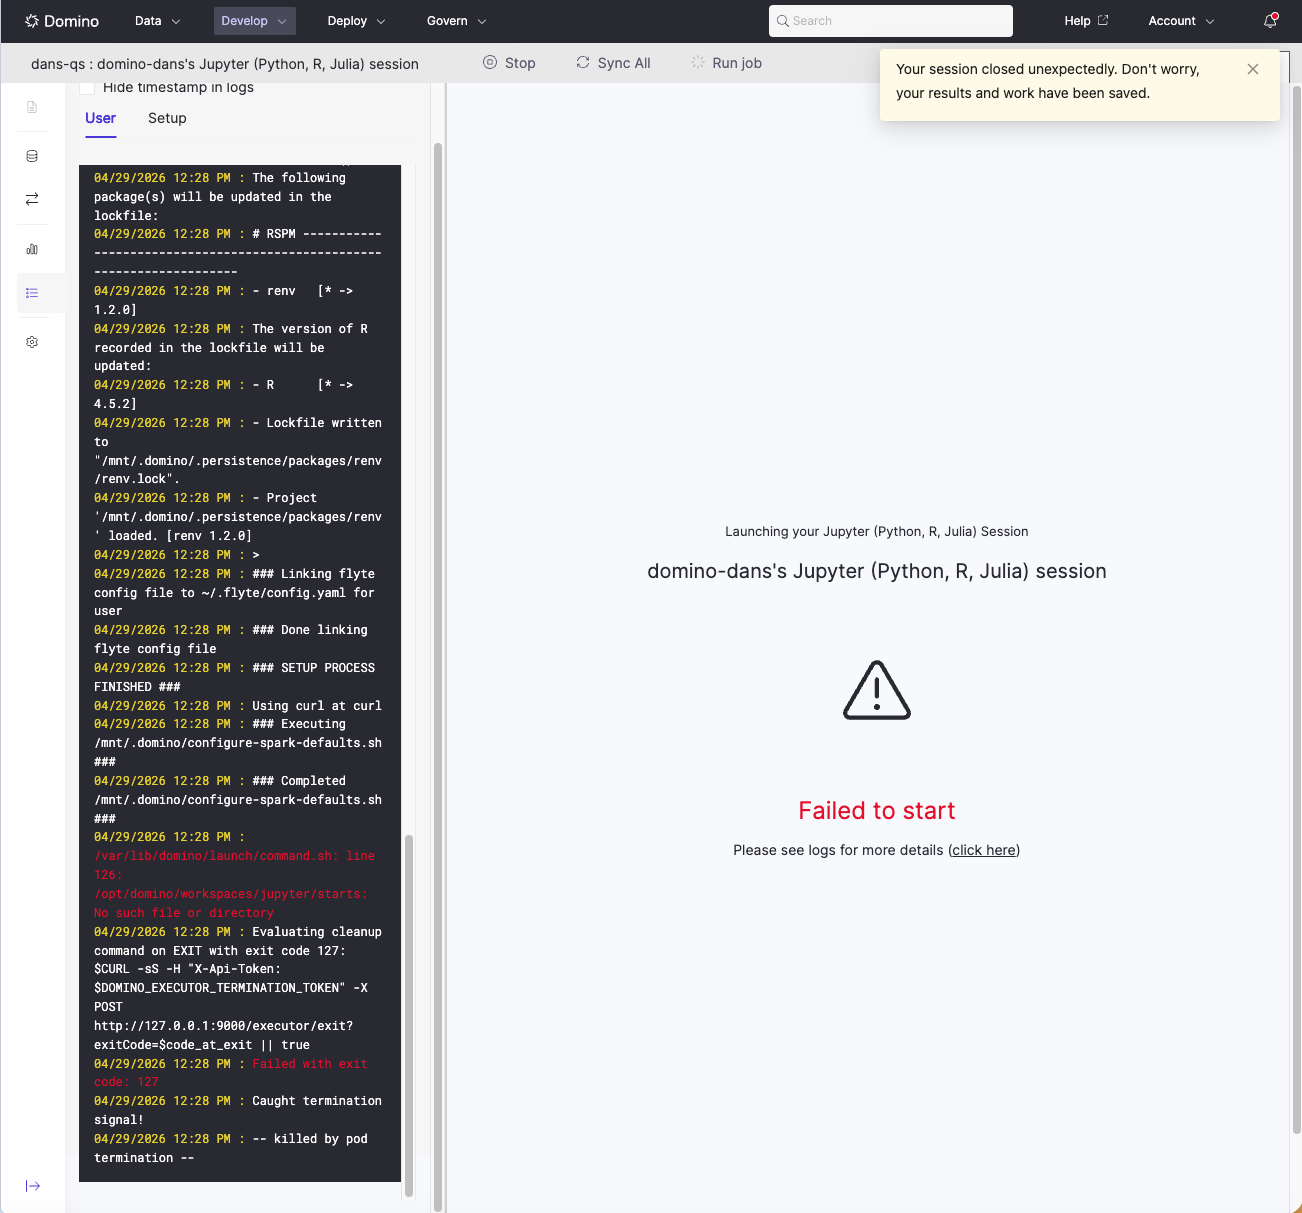Screen dimensions: 1302x1213
Task: Click 'Launching your Jupyter' status text
Action: click(877, 532)
